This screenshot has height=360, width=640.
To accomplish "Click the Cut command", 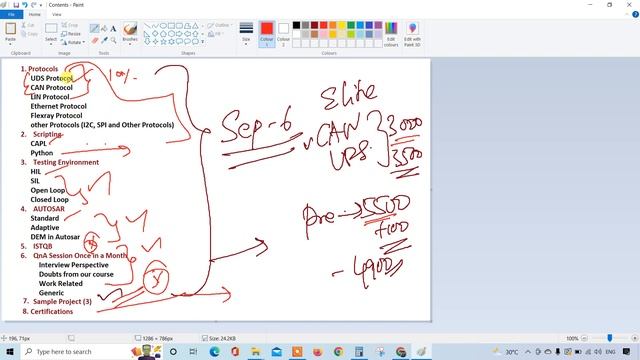I will [x=27, y=25].
